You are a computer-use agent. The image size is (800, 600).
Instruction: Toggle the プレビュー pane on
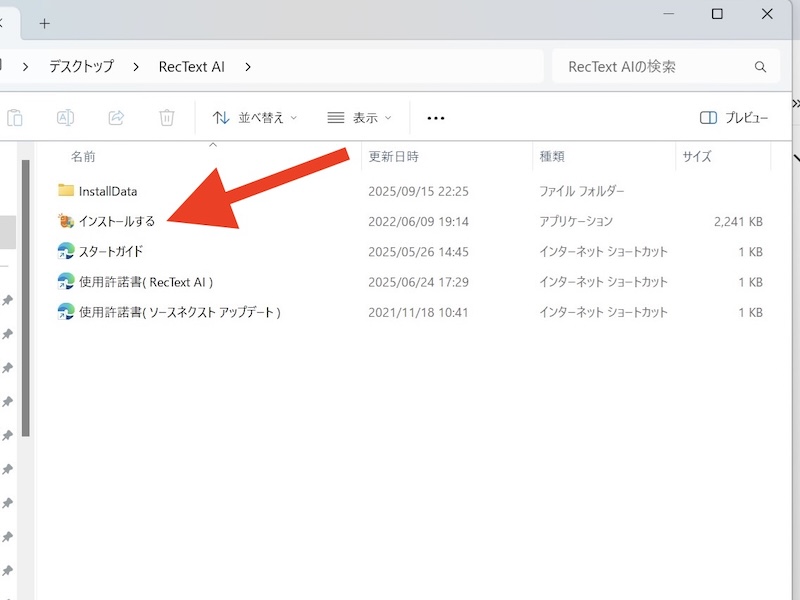pyautogui.click(x=733, y=117)
